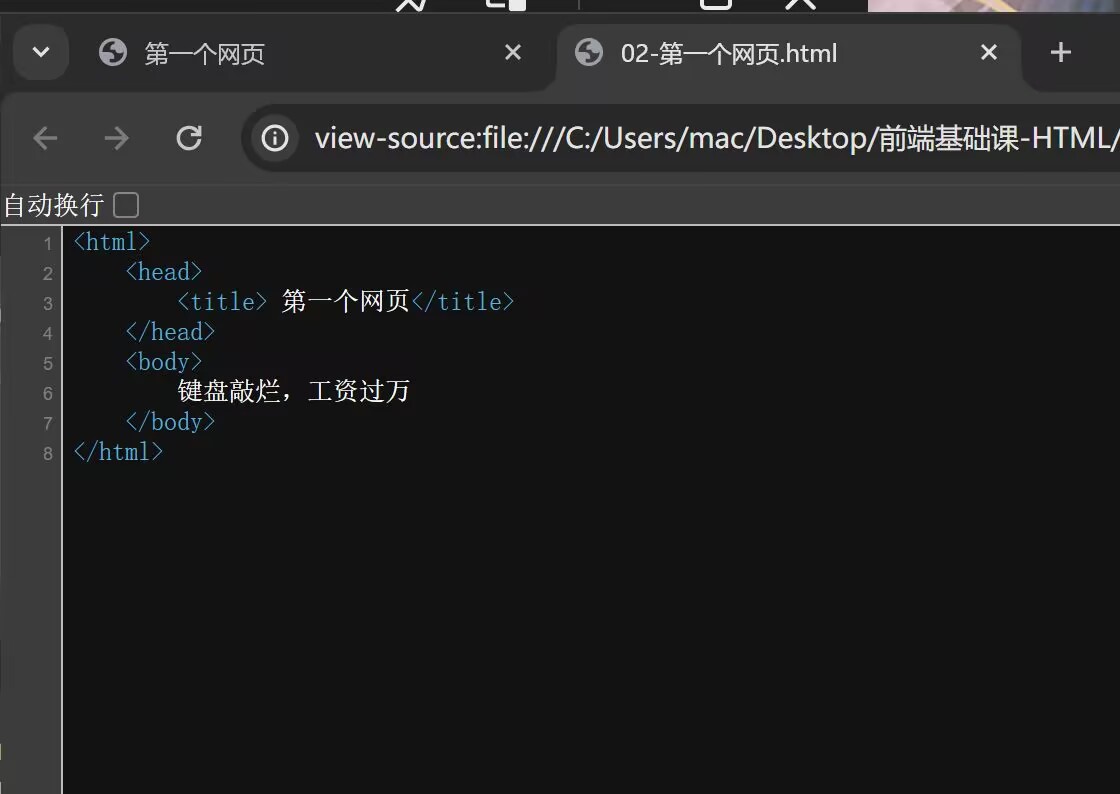Screen dimensions: 1120x794
Task: Reload the view-source page
Action: tap(189, 138)
